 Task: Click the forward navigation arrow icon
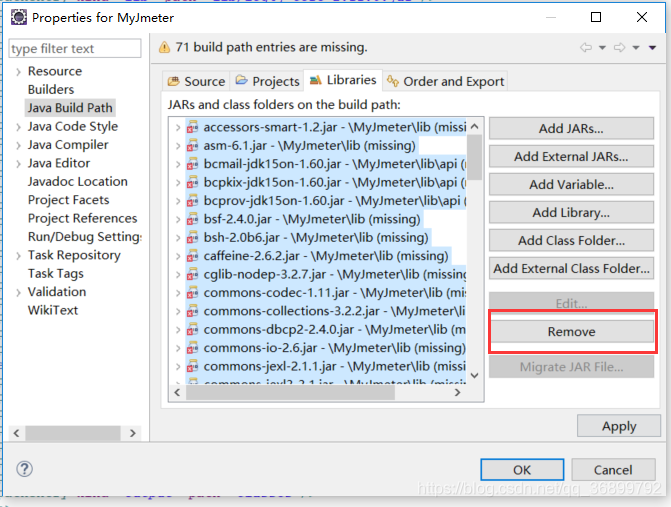pos(619,47)
